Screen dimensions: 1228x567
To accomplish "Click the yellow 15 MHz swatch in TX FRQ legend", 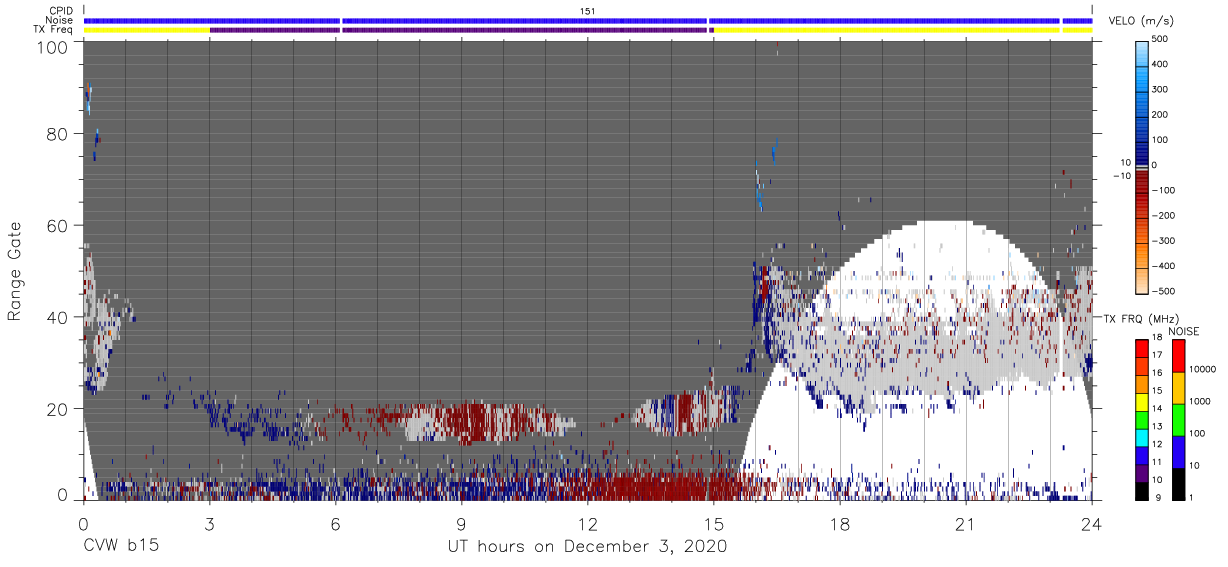I will tap(1142, 401).
